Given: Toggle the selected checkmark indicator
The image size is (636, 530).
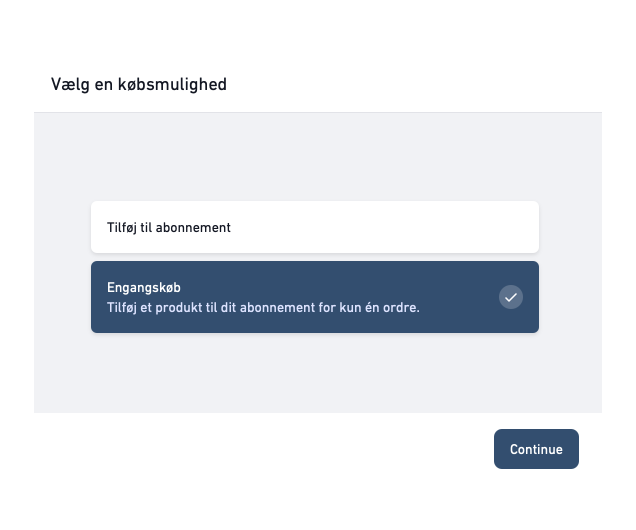Looking at the screenshot, I should (x=510, y=297).
